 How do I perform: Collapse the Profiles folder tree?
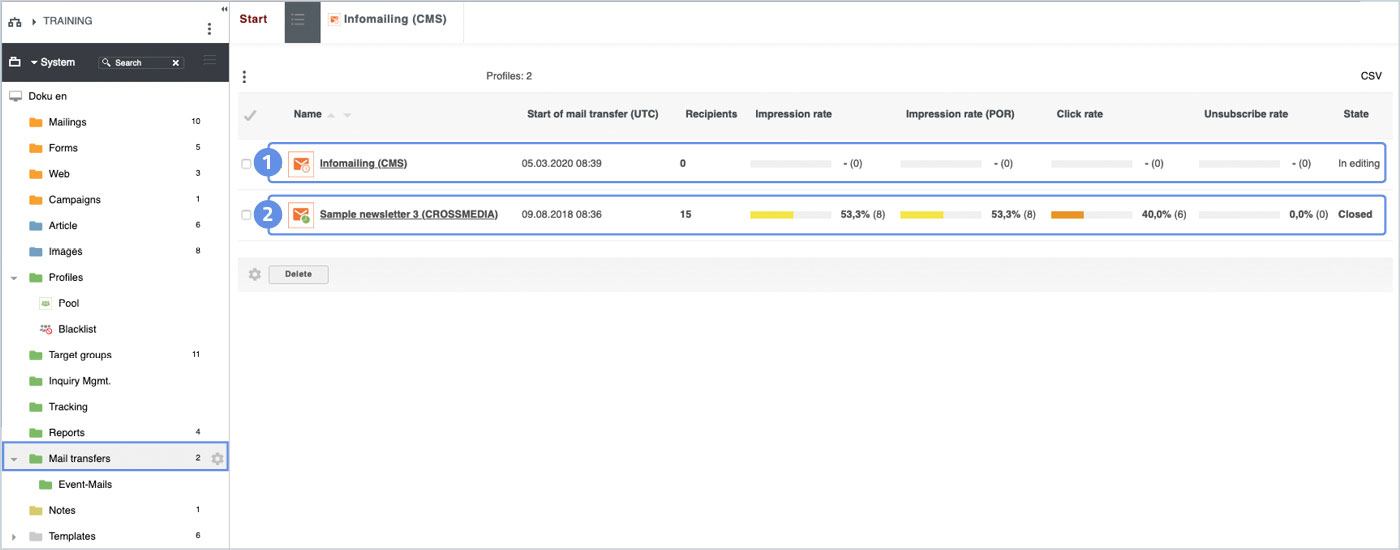14,278
